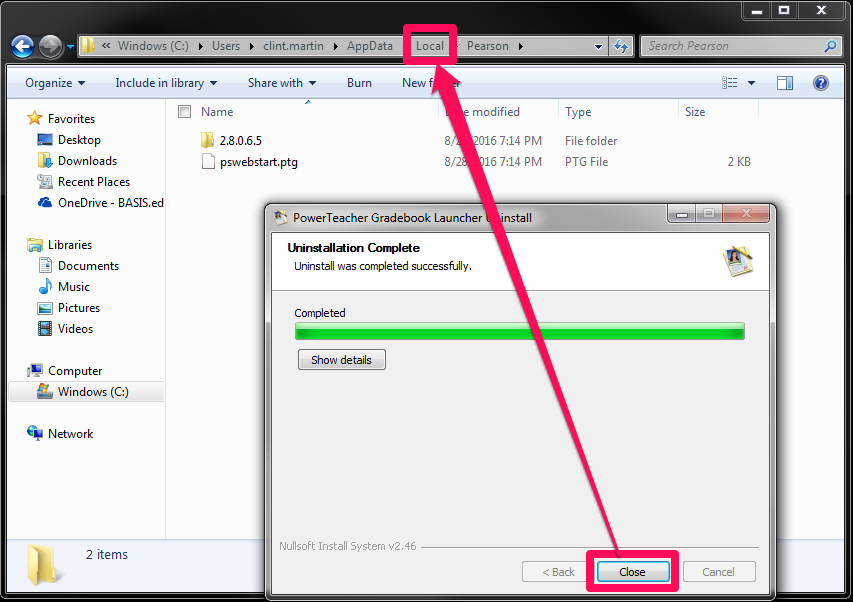Open the Organize menu
Screen dimensions: 853x602
coord(55,83)
